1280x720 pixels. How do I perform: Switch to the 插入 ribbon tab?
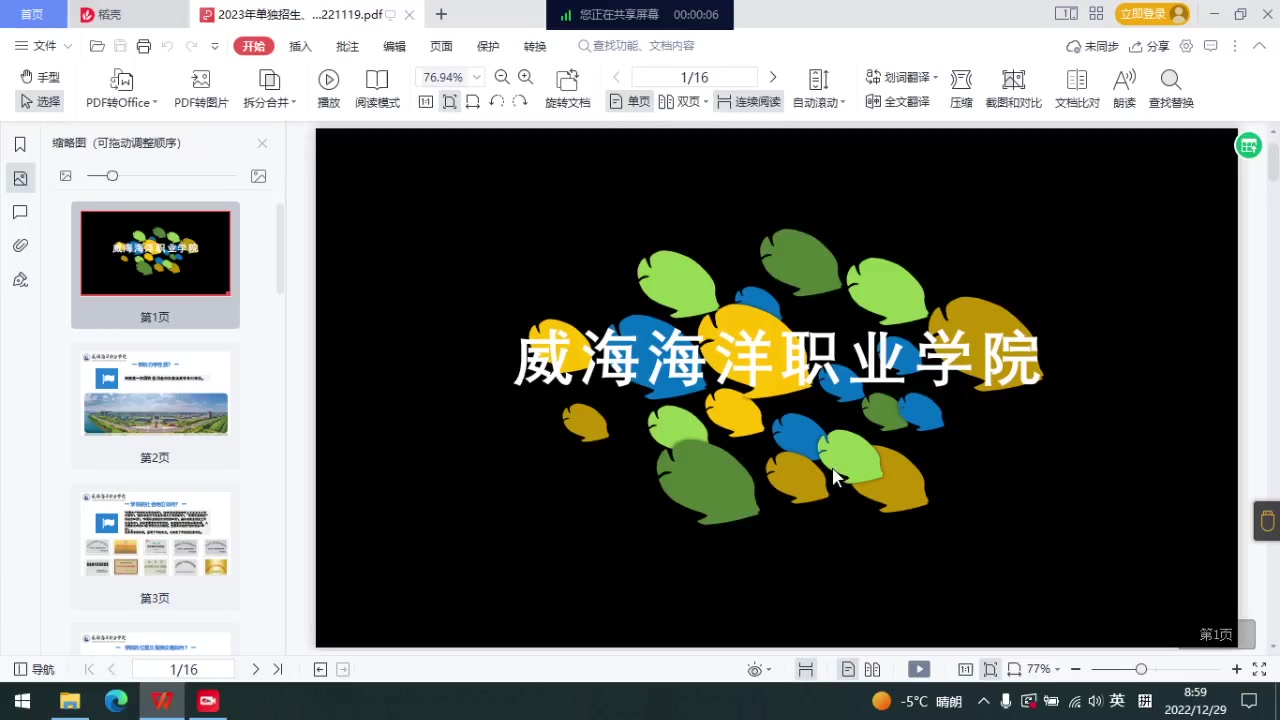[x=300, y=46]
